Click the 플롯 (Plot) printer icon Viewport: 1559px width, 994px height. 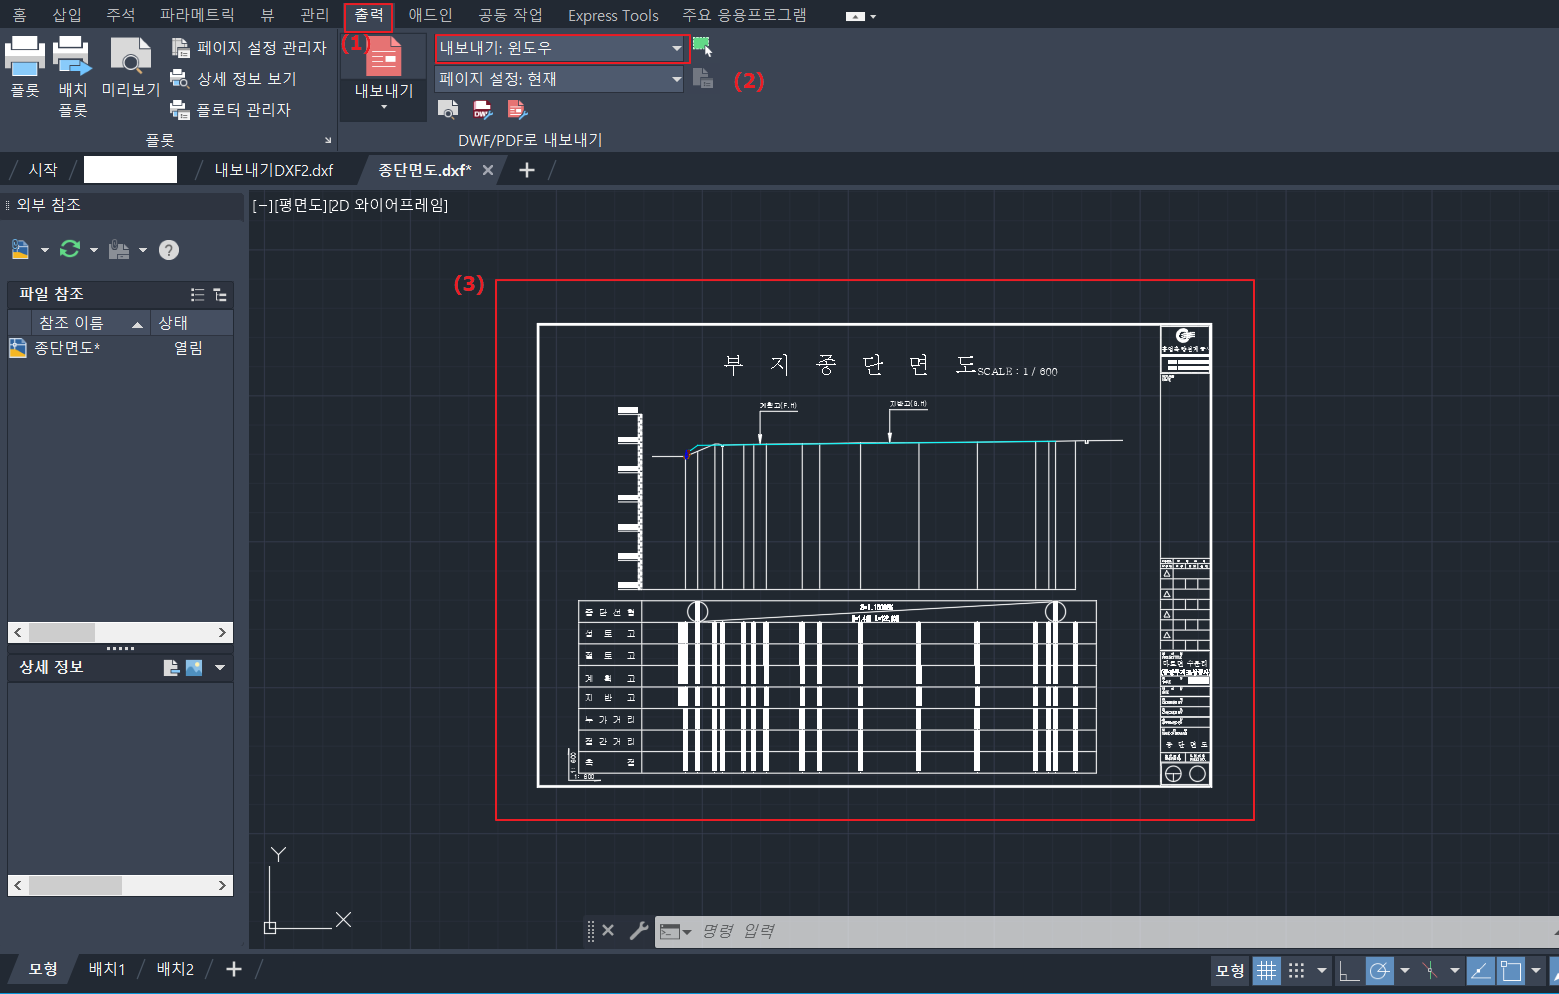pyautogui.click(x=25, y=55)
